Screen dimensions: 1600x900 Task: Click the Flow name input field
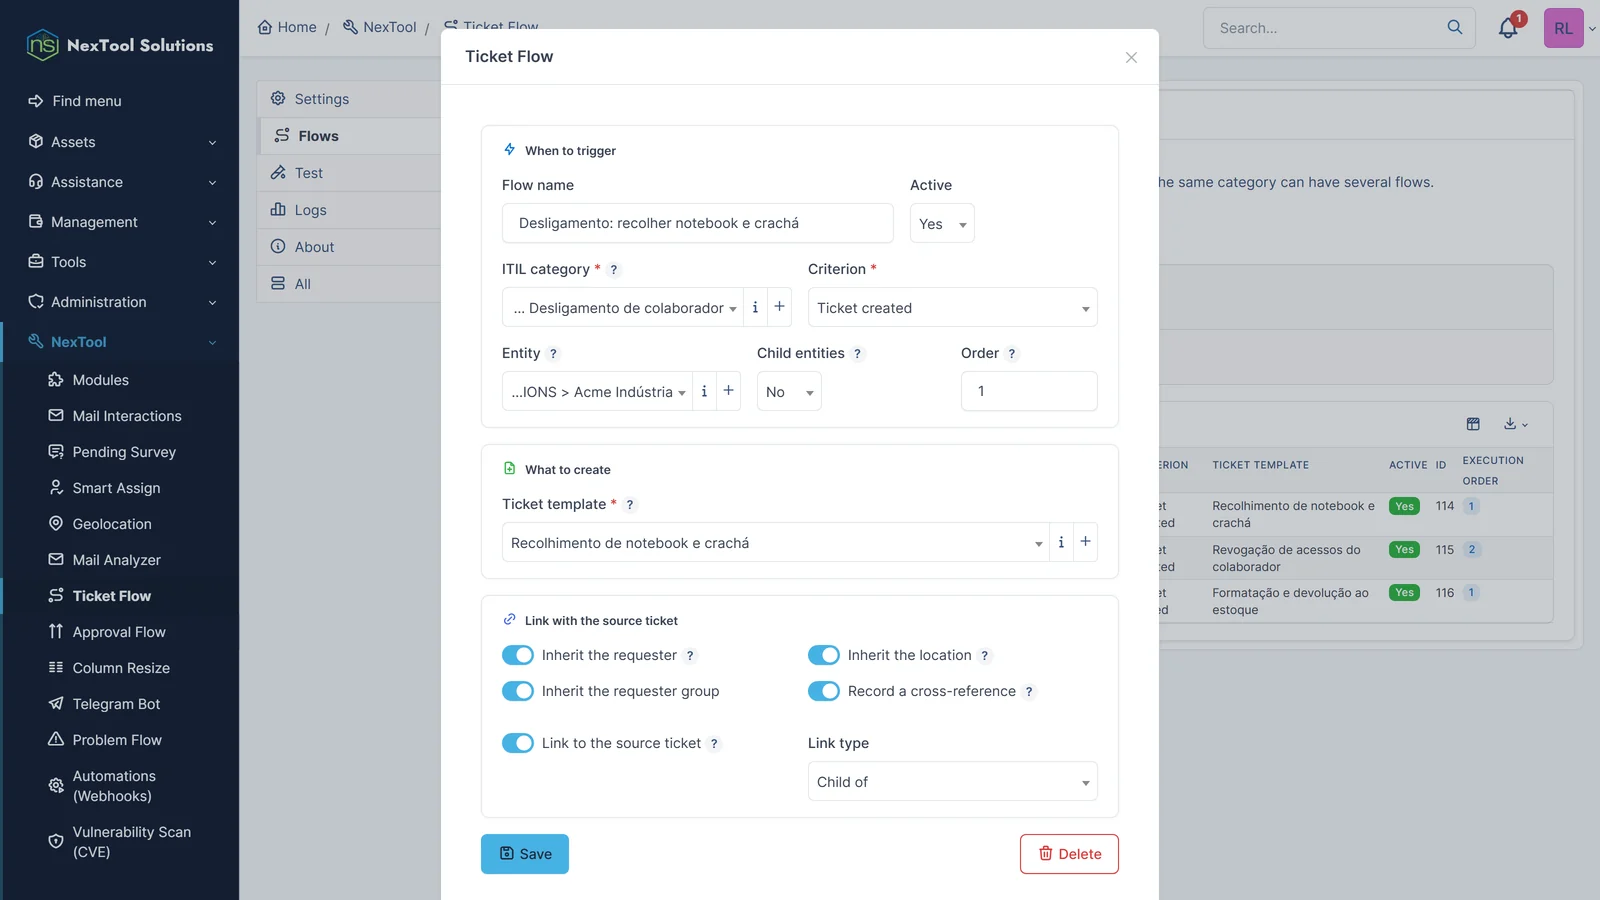pyautogui.click(x=698, y=224)
